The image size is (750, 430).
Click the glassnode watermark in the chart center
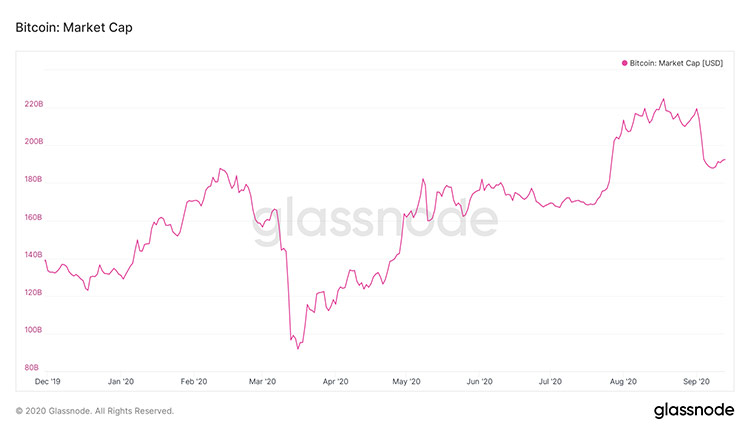372,219
